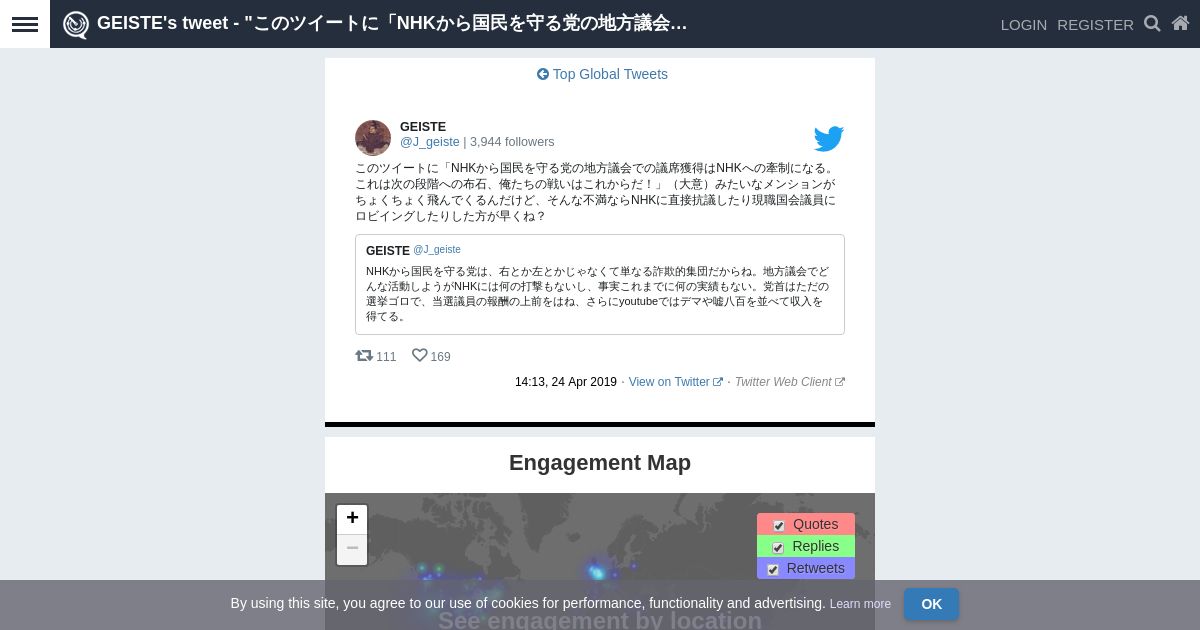Click the Engagement Map heading

[600, 463]
